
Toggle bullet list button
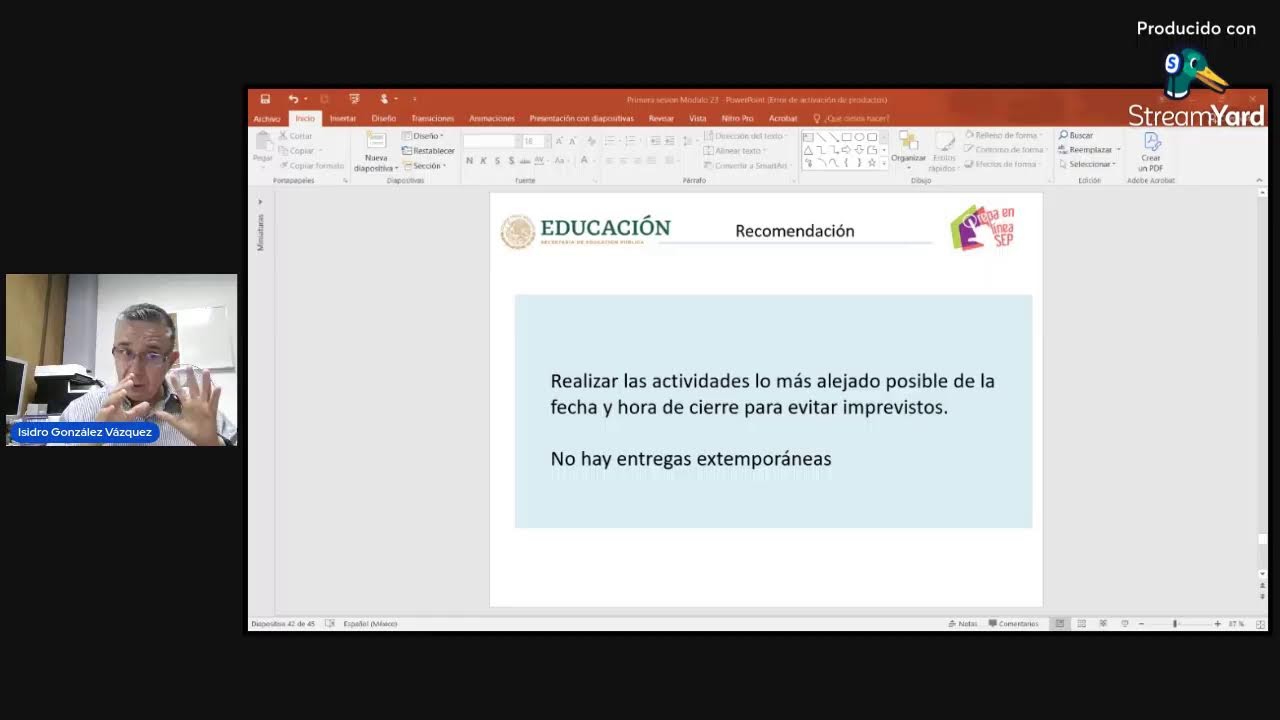[x=611, y=141]
